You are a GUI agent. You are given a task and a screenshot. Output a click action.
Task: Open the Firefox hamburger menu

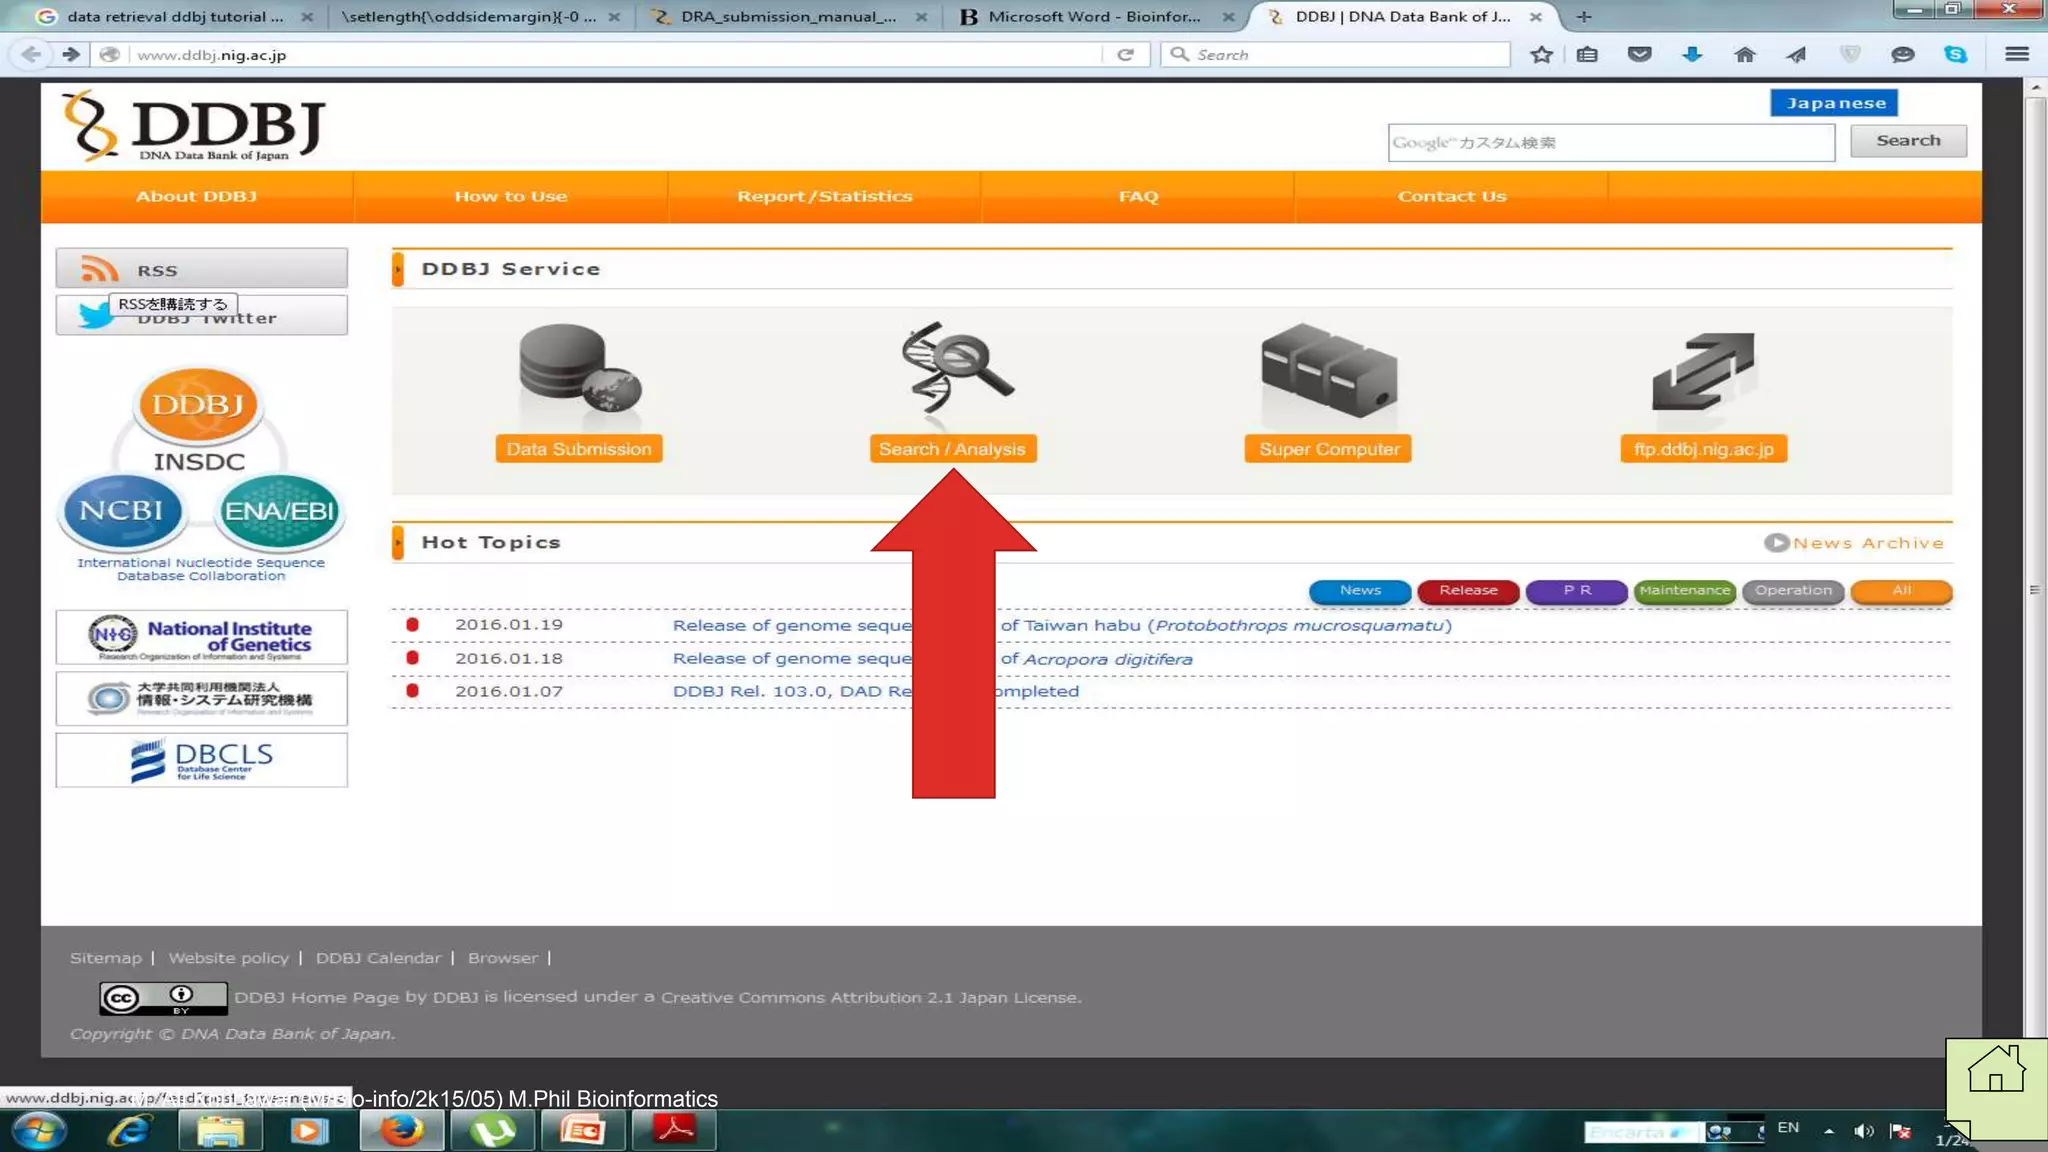(2016, 55)
